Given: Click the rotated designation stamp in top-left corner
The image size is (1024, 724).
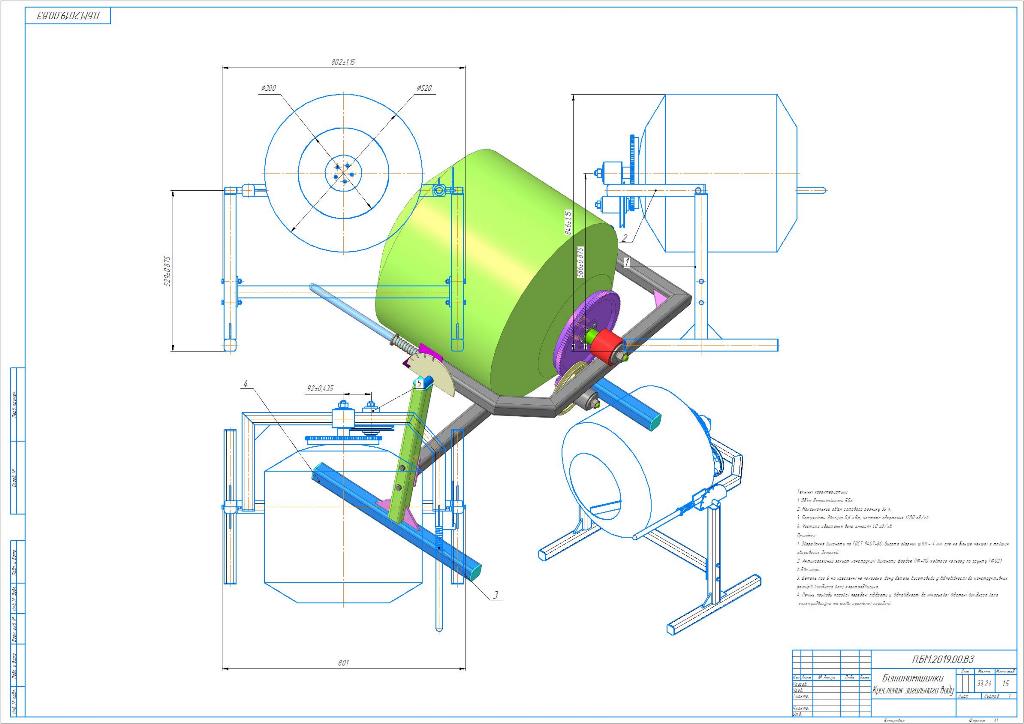Looking at the screenshot, I should click(x=68, y=16).
